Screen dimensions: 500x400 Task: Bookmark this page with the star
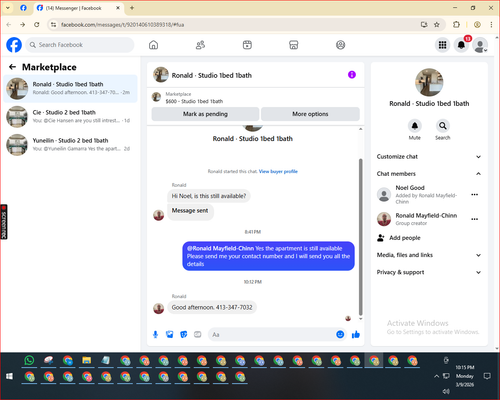(437, 25)
